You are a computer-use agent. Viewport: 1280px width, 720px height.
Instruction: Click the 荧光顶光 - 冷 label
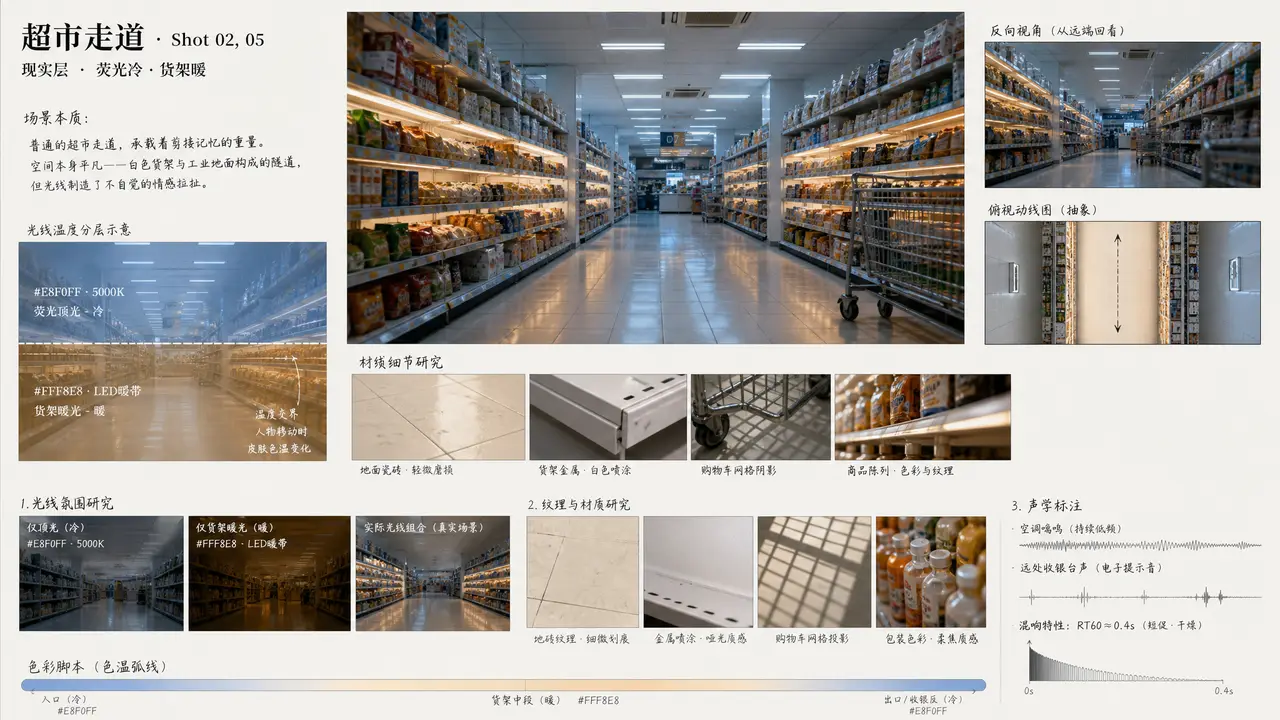click(68, 312)
